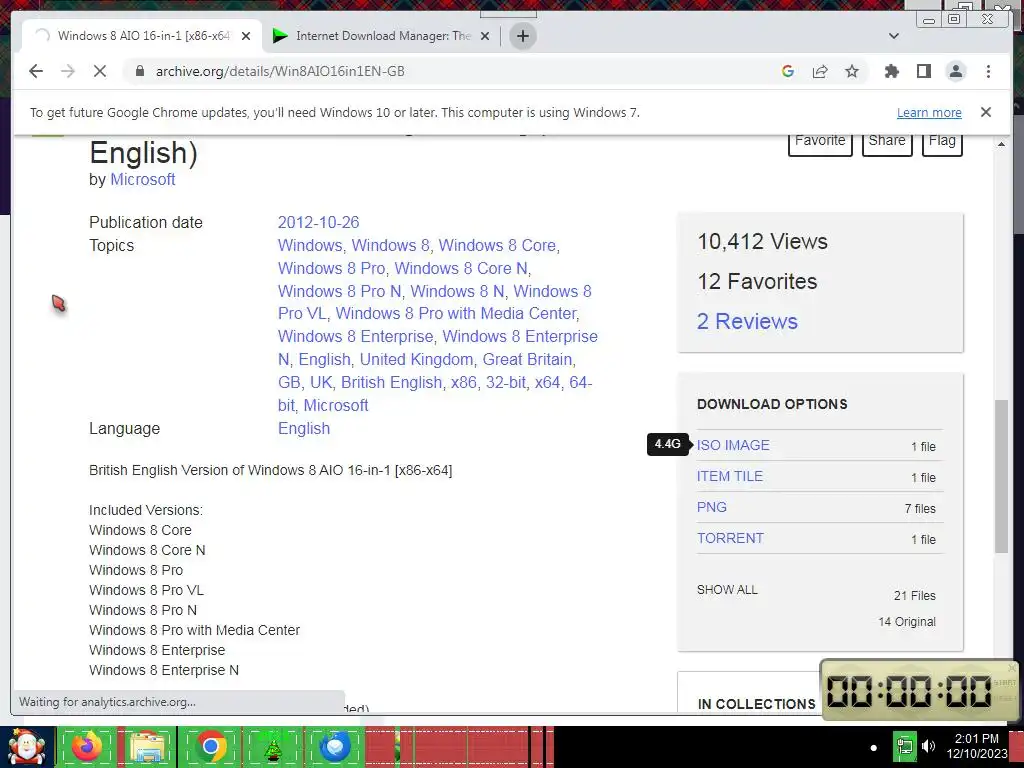Download the ISO IMAGE file
The image size is (1024, 768).
point(733,445)
